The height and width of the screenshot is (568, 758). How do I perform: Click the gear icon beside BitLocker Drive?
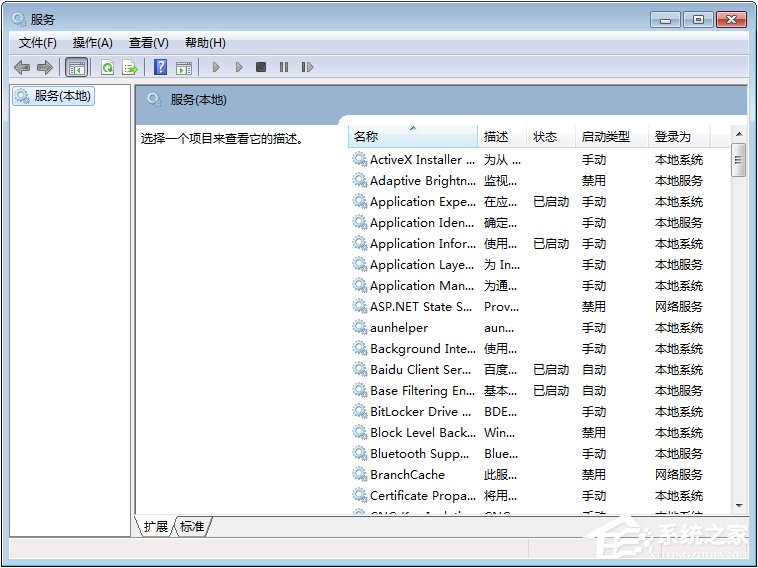coord(359,411)
